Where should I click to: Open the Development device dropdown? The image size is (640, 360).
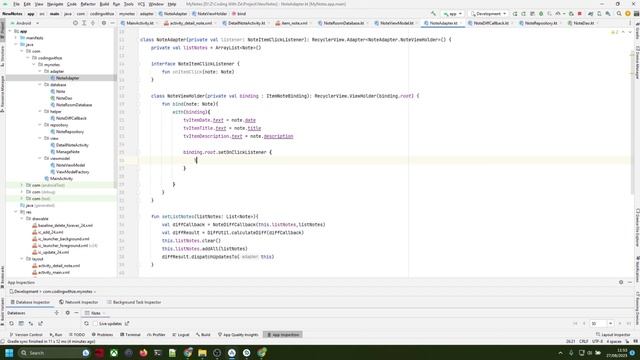pos(489,14)
